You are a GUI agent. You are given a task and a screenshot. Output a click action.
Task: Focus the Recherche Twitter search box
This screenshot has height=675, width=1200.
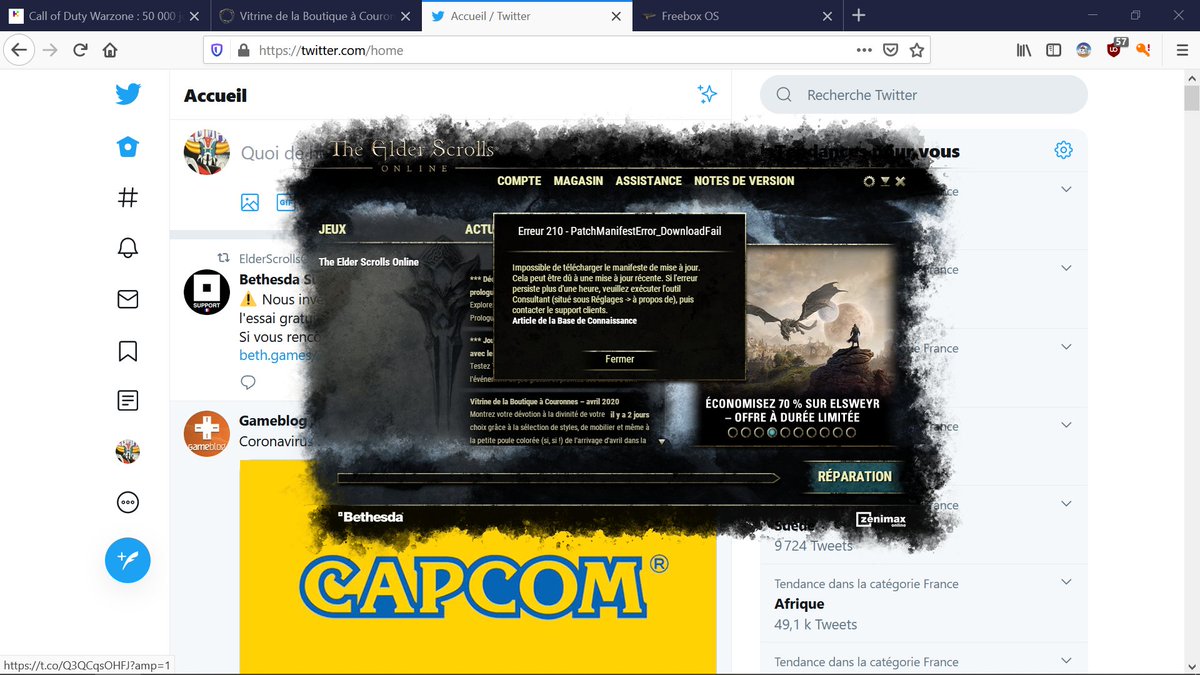[923, 95]
